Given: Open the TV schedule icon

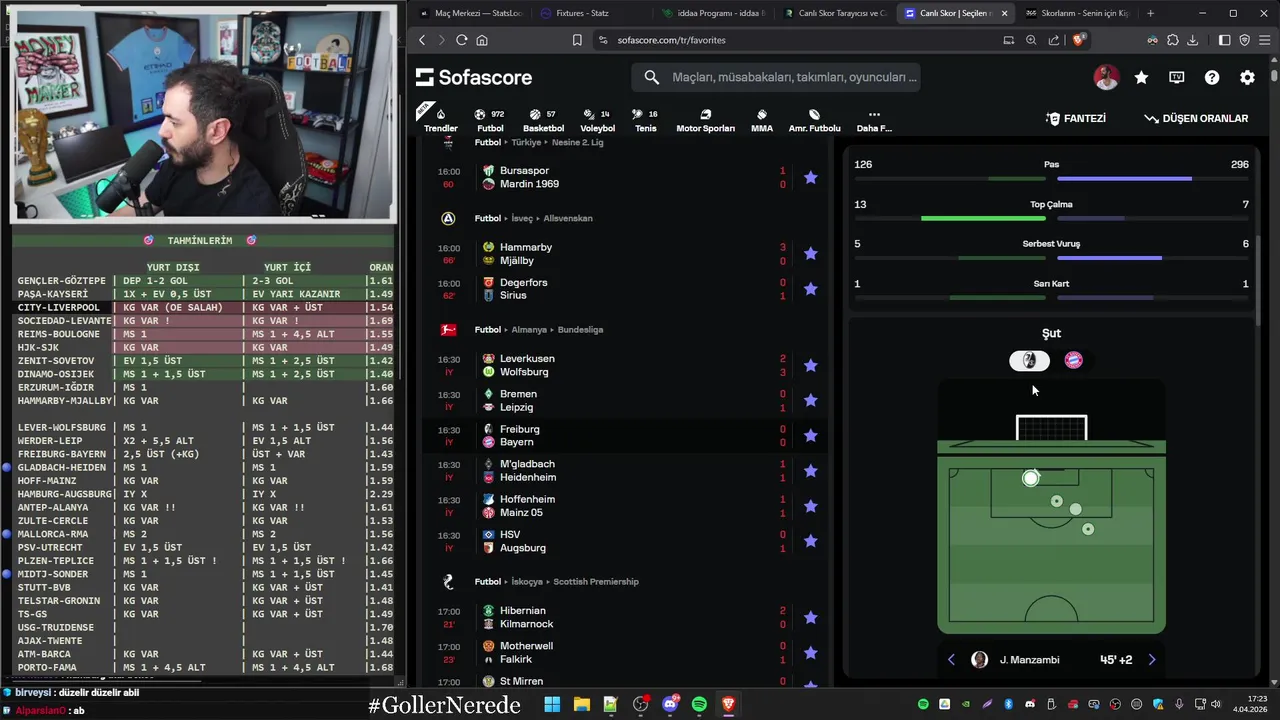Looking at the screenshot, I should (x=1177, y=77).
